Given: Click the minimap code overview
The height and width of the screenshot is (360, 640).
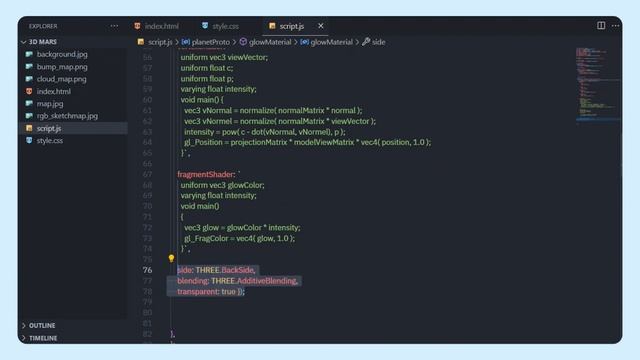Looking at the screenshot, I should pos(598,85).
